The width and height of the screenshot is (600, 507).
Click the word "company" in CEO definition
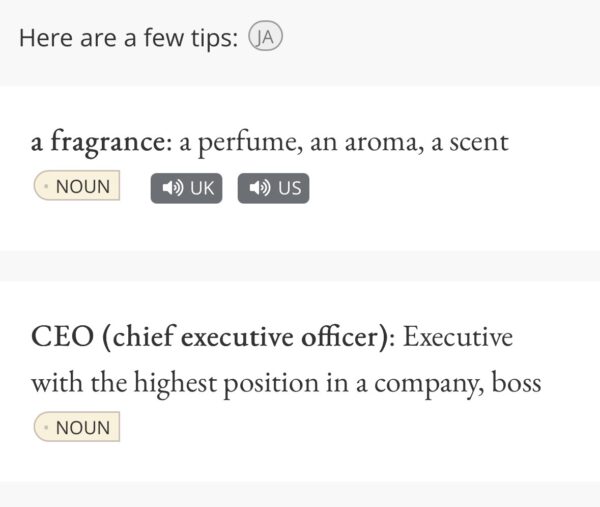pos(431,382)
